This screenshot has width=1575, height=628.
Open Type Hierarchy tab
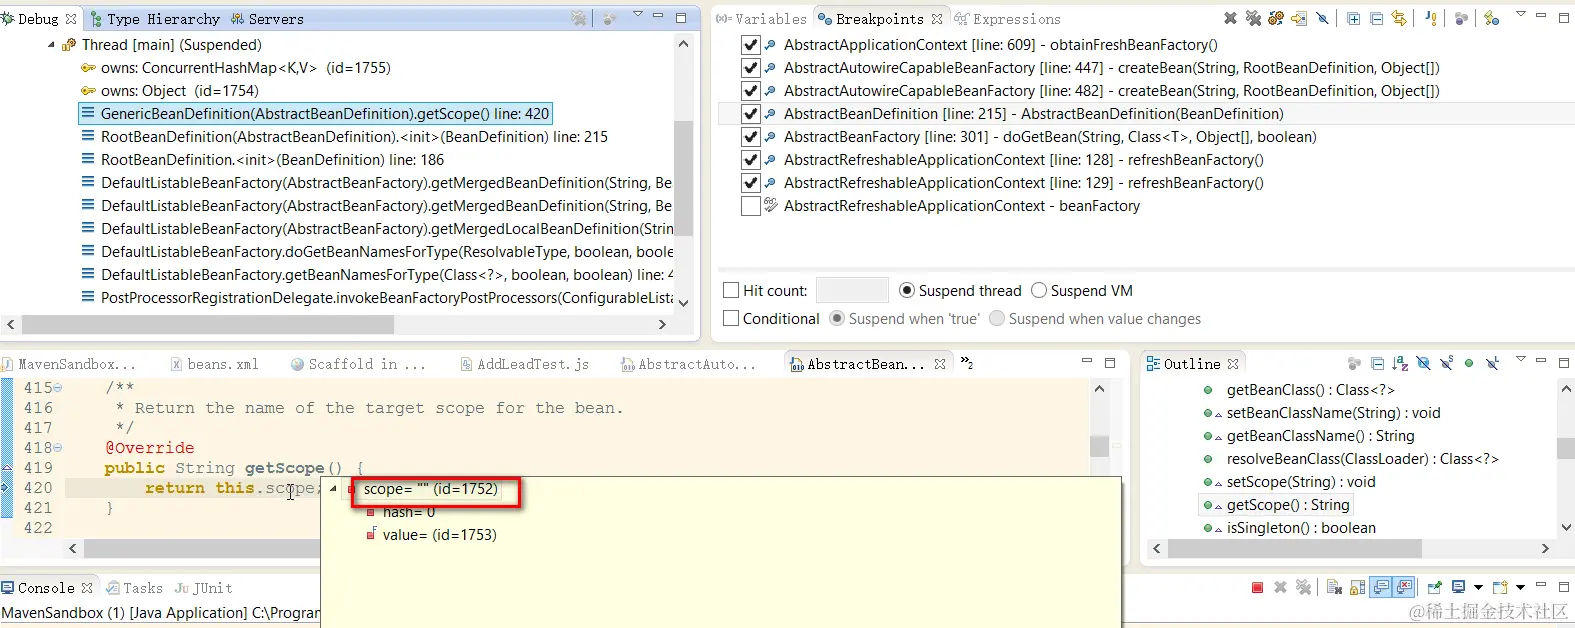click(x=154, y=19)
